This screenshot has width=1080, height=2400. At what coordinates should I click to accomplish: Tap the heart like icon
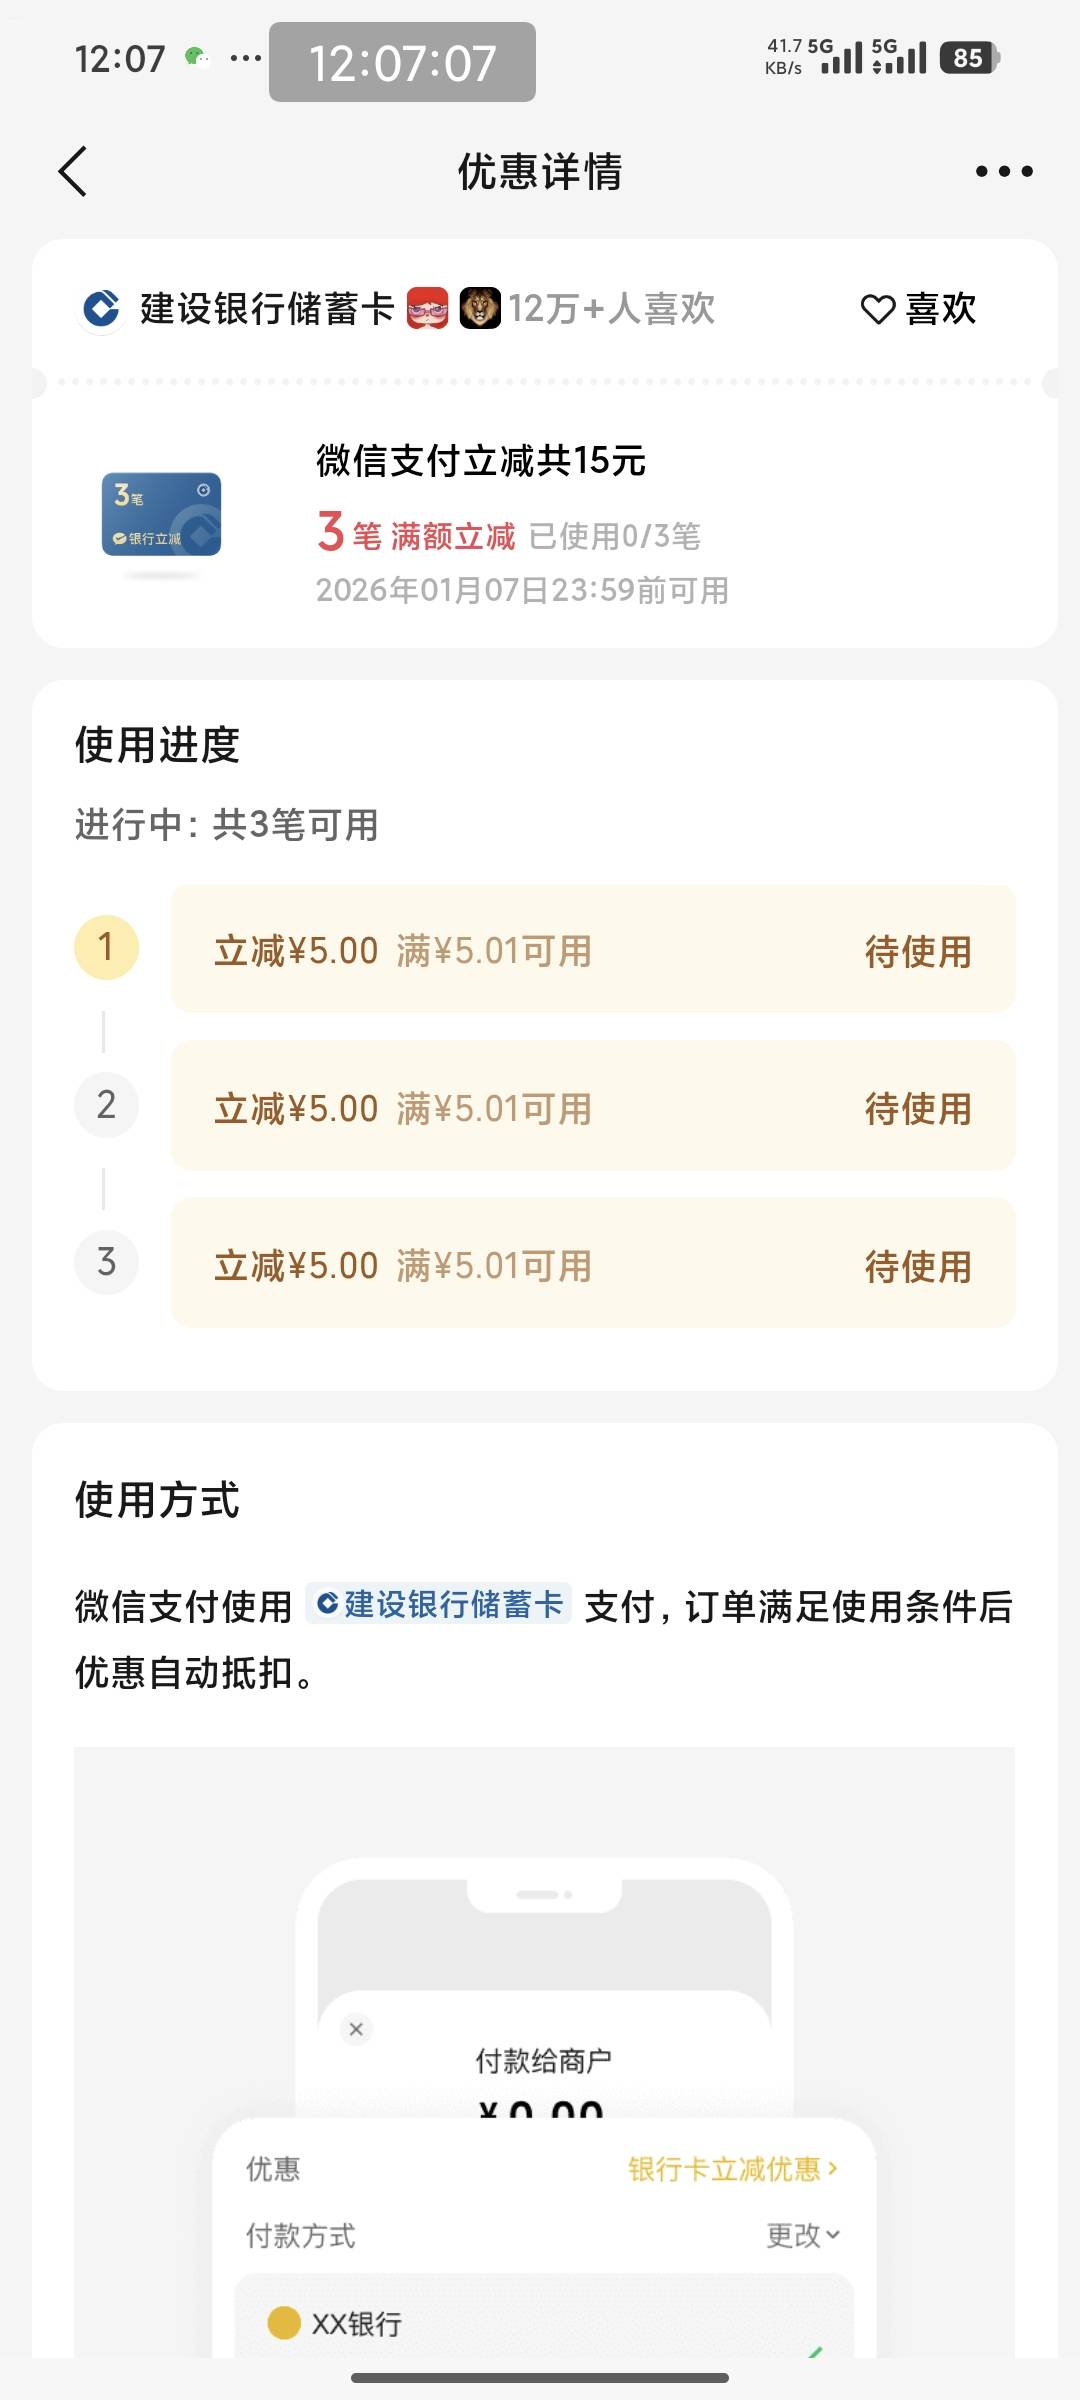pos(878,310)
